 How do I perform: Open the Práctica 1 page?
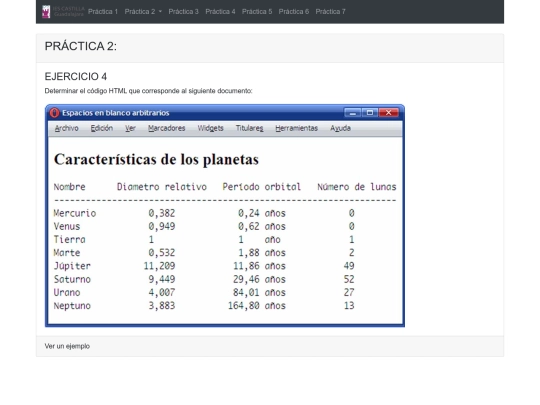[103, 11]
